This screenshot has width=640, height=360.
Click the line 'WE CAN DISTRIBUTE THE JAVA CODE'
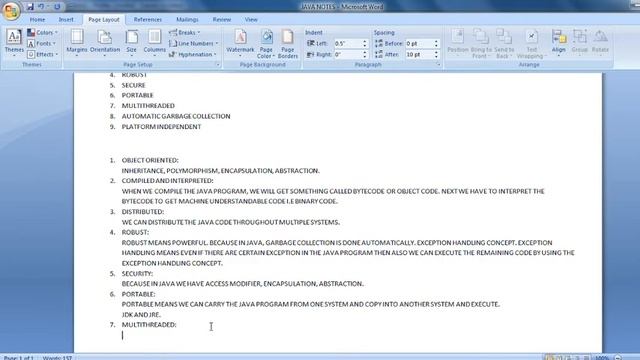point(231,222)
